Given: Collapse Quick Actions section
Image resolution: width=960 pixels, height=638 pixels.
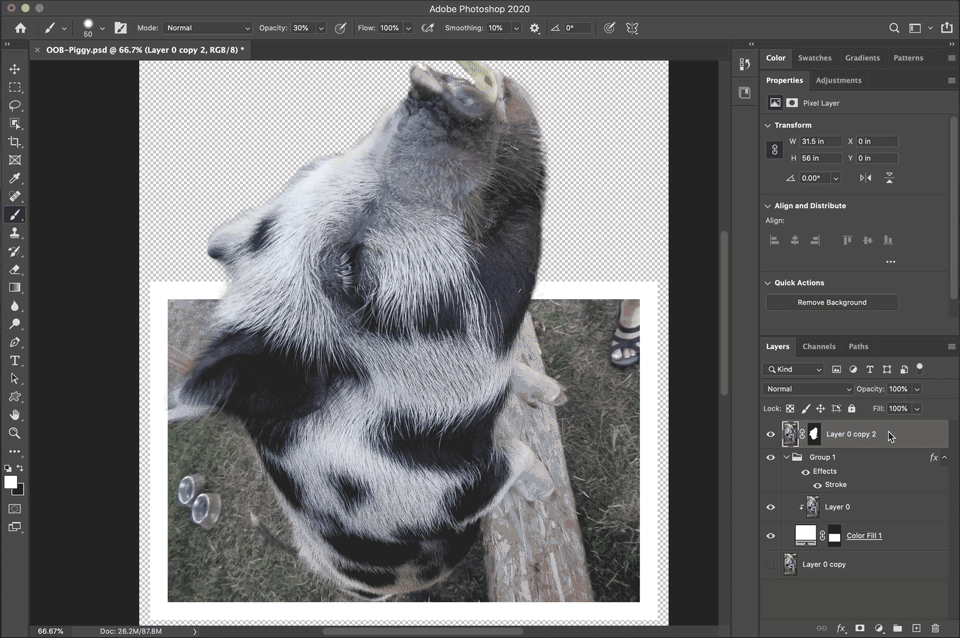Looking at the screenshot, I should 768,283.
